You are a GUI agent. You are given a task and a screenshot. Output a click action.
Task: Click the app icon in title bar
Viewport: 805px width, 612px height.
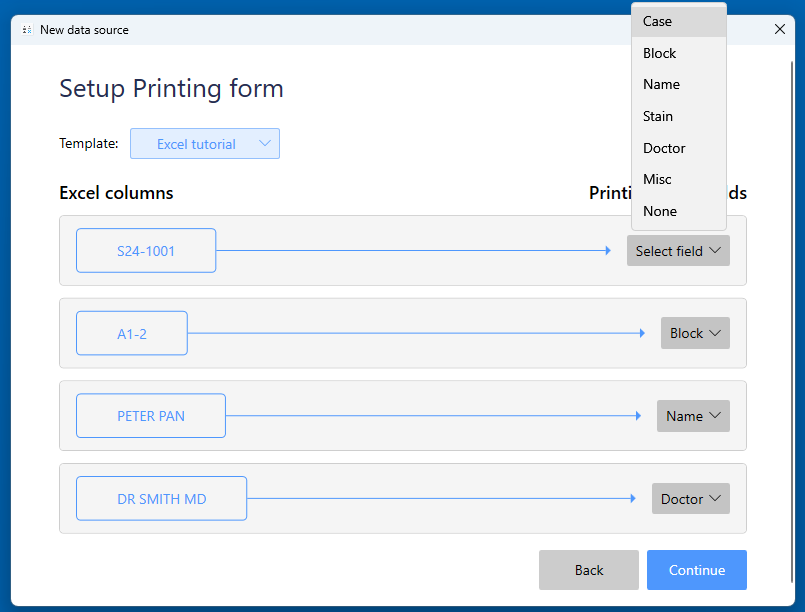click(x=27, y=30)
